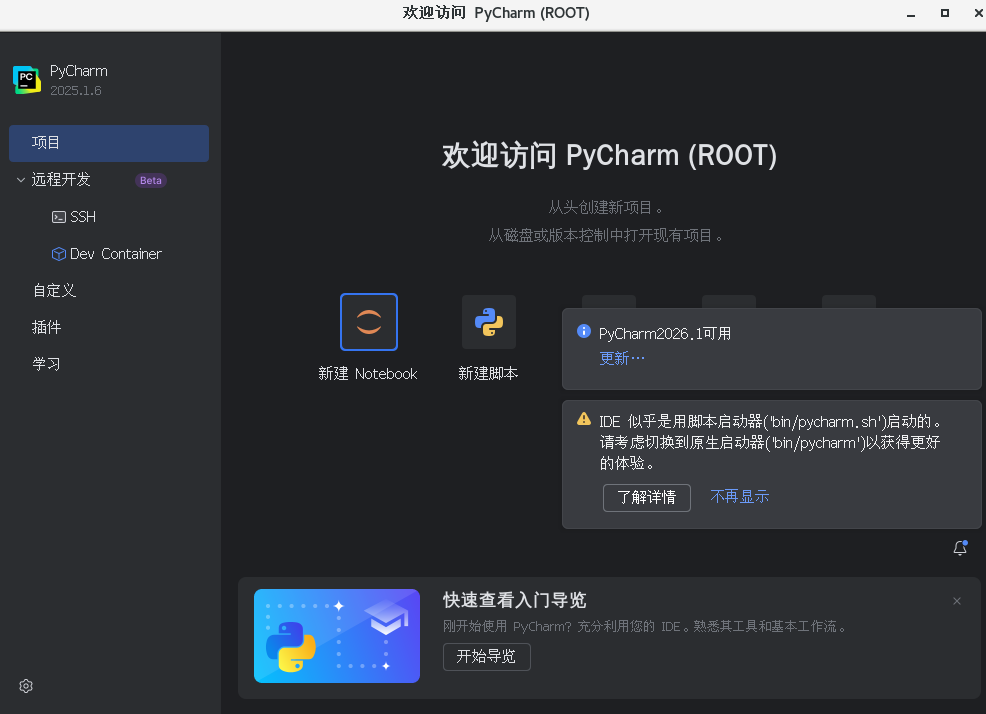Open the notifications bell icon
The width and height of the screenshot is (986, 714).
click(x=960, y=548)
